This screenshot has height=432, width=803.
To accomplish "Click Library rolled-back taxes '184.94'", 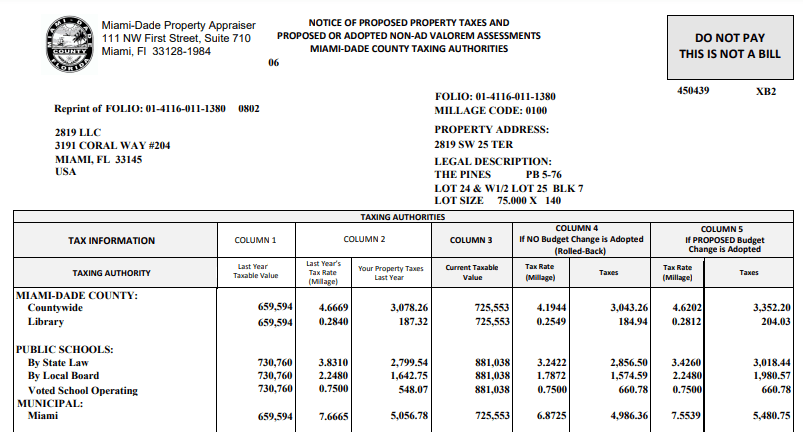I will coord(633,322).
